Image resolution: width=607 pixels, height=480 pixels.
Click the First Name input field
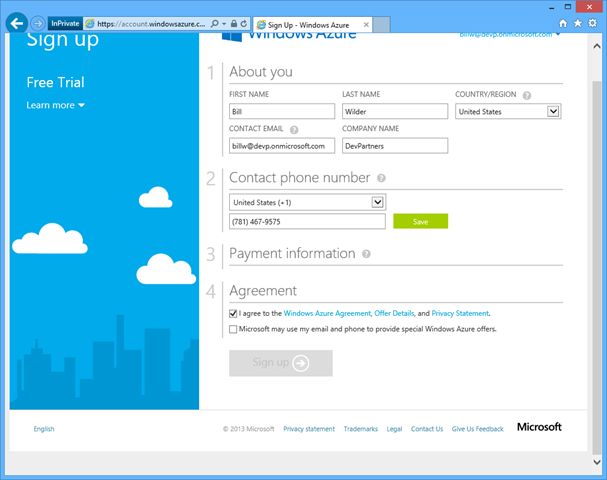281,112
